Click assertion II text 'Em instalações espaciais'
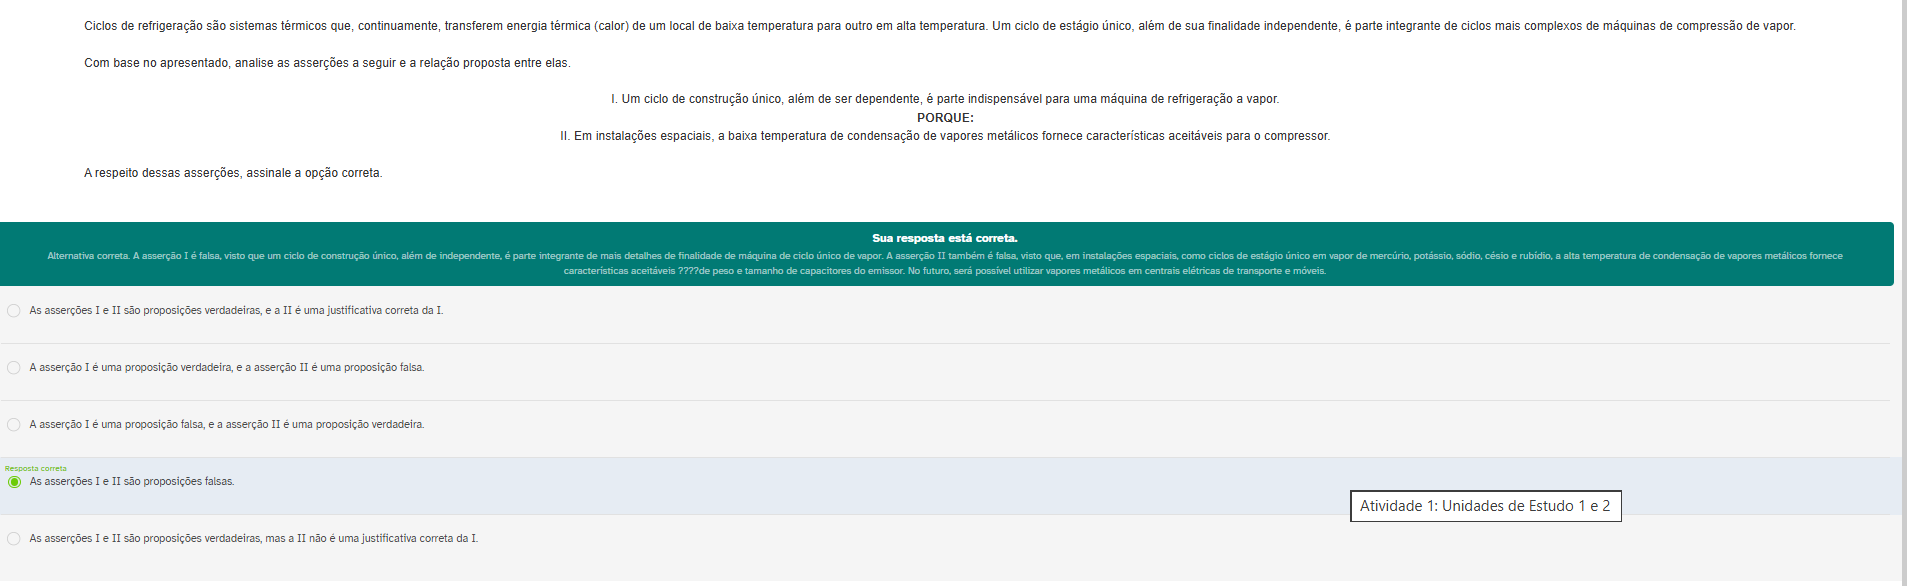 tap(944, 136)
